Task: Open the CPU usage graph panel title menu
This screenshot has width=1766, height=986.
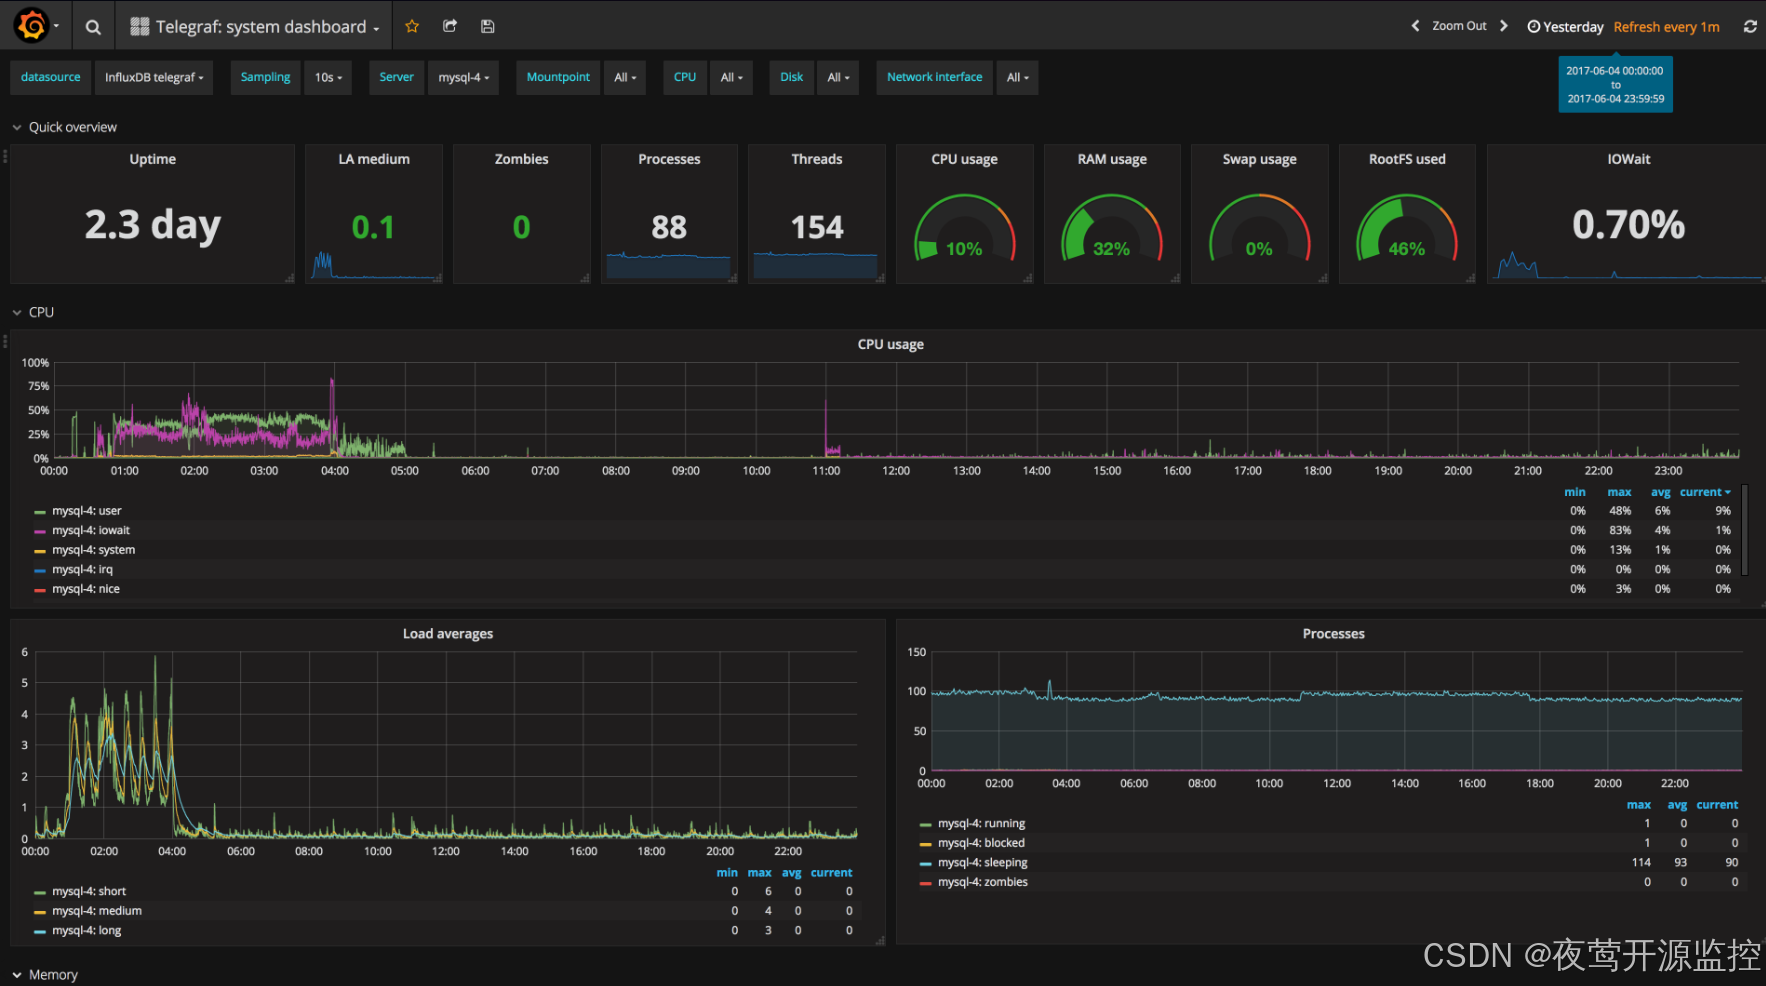Action: (890, 344)
